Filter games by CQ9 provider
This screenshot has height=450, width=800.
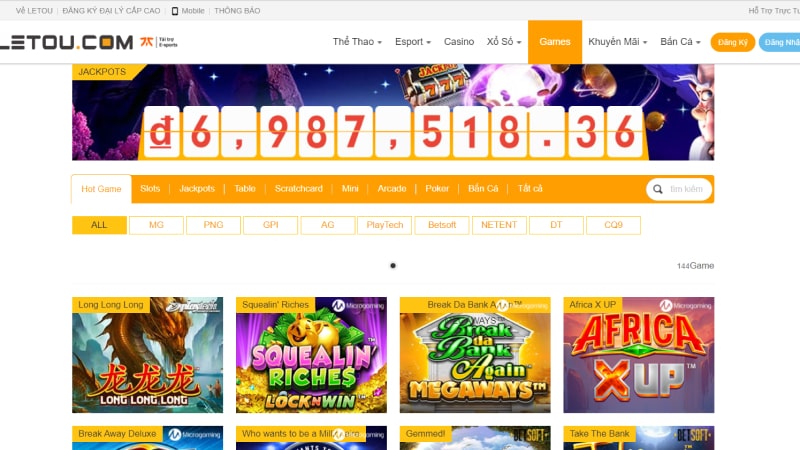(613, 225)
